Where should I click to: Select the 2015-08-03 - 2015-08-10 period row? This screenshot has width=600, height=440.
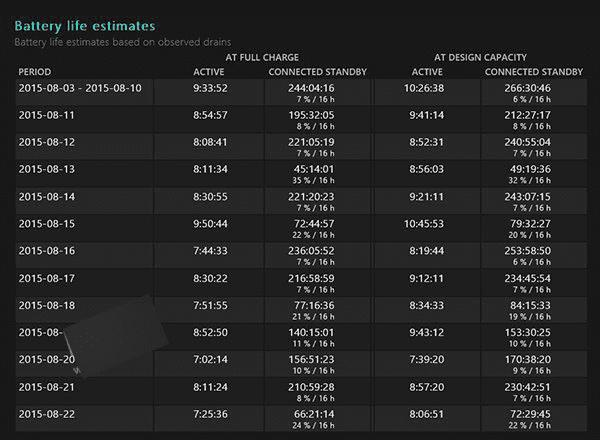[80, 88]
